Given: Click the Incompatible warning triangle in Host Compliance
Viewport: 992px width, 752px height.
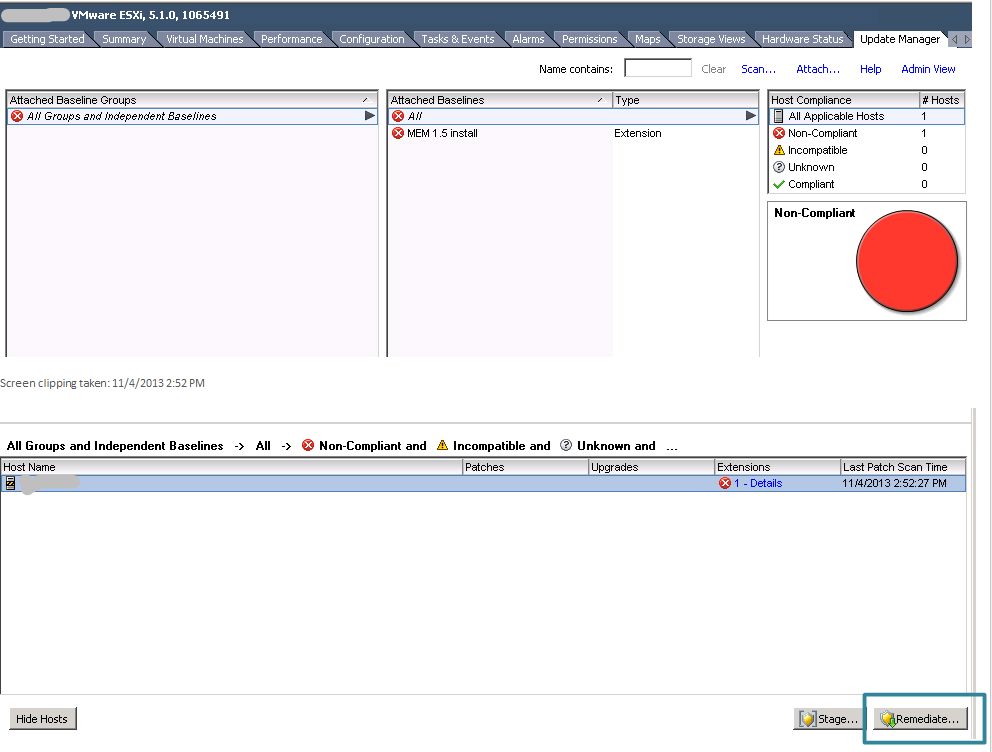Looking at the screenshot, I should pos(779,151).
